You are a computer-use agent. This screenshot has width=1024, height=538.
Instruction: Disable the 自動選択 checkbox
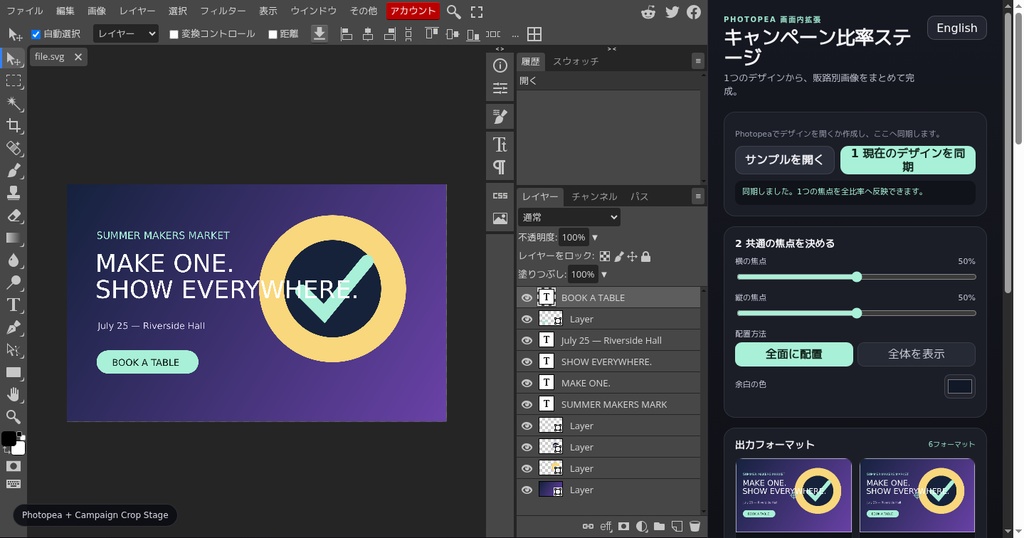pos(36,34)
